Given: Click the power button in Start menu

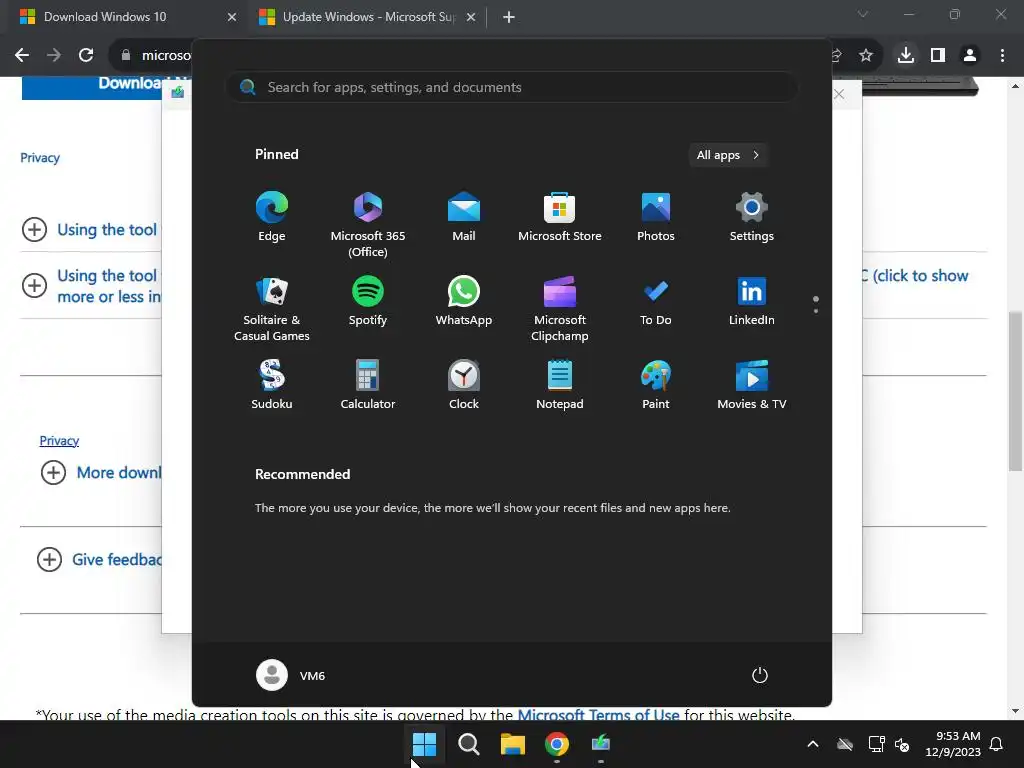Looking at the screenshot, I should click(760, 675).
